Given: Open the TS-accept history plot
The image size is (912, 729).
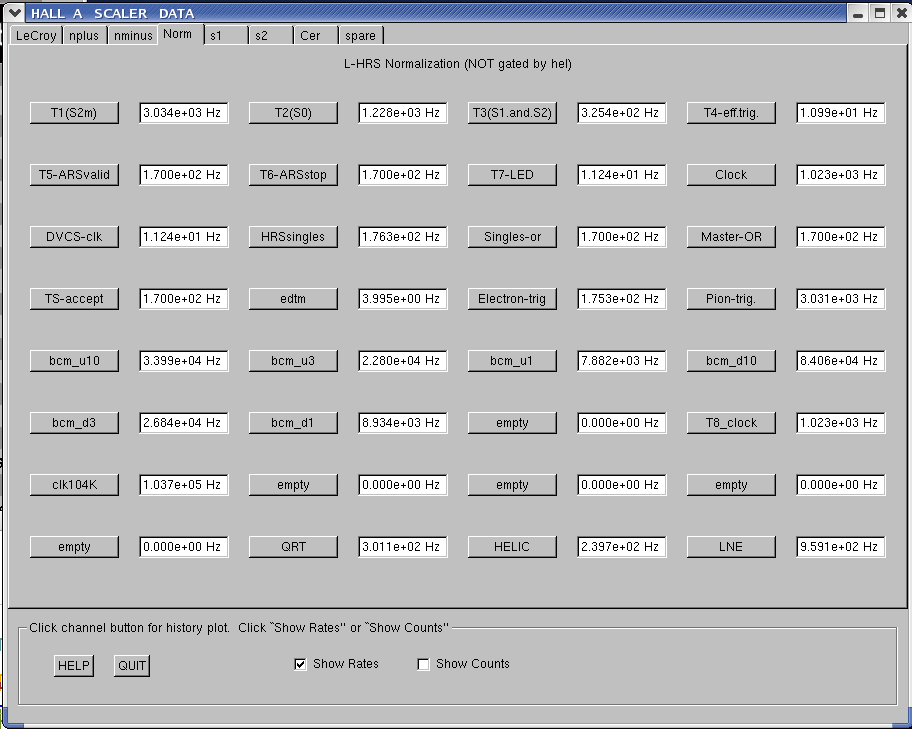Looking at the screenshot, I should 74,299.
